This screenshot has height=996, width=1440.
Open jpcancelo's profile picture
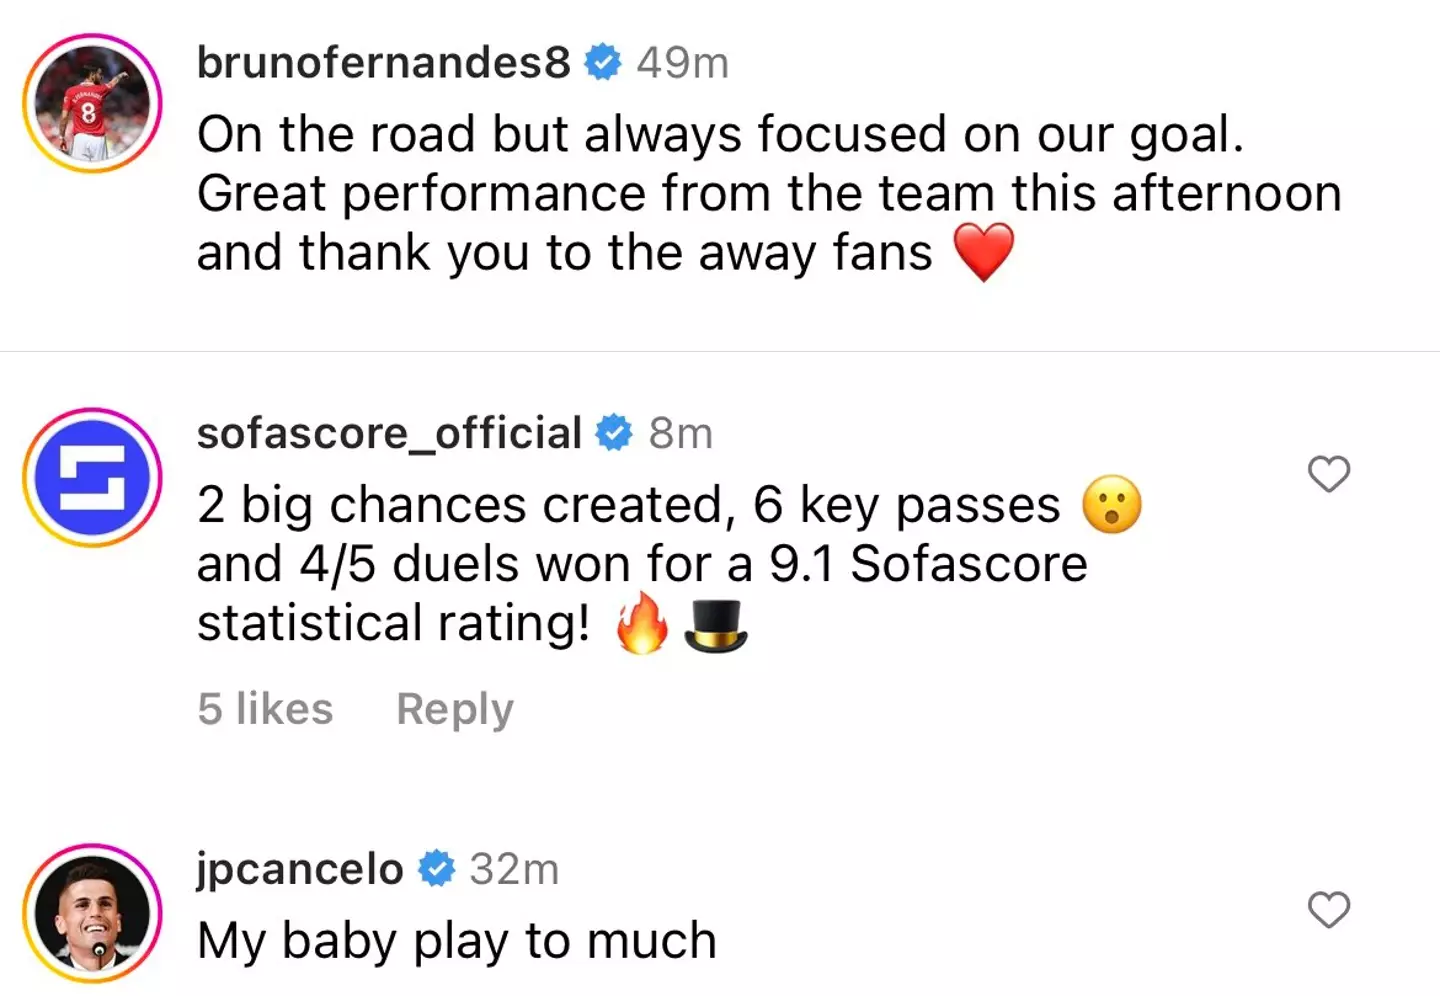[x=92, y=913]
